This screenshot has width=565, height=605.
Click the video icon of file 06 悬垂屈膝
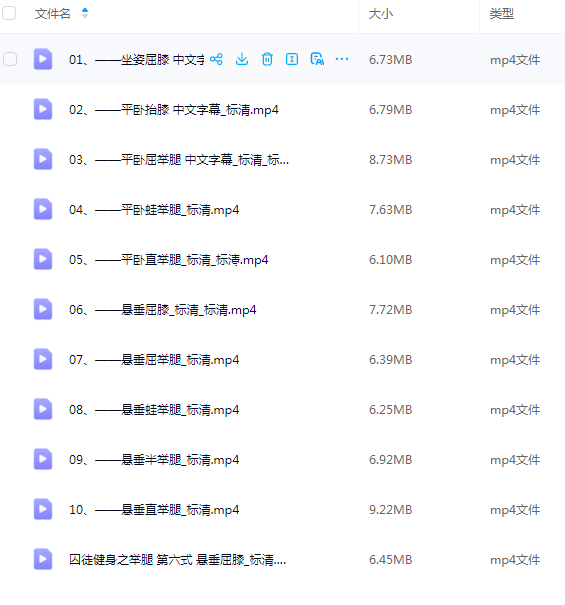43,309
